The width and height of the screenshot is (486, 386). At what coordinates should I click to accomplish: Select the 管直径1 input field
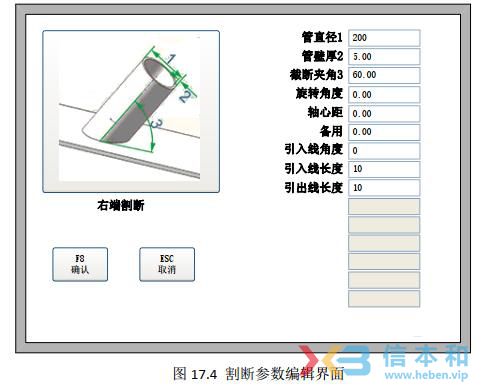click(x=384, y=38)
